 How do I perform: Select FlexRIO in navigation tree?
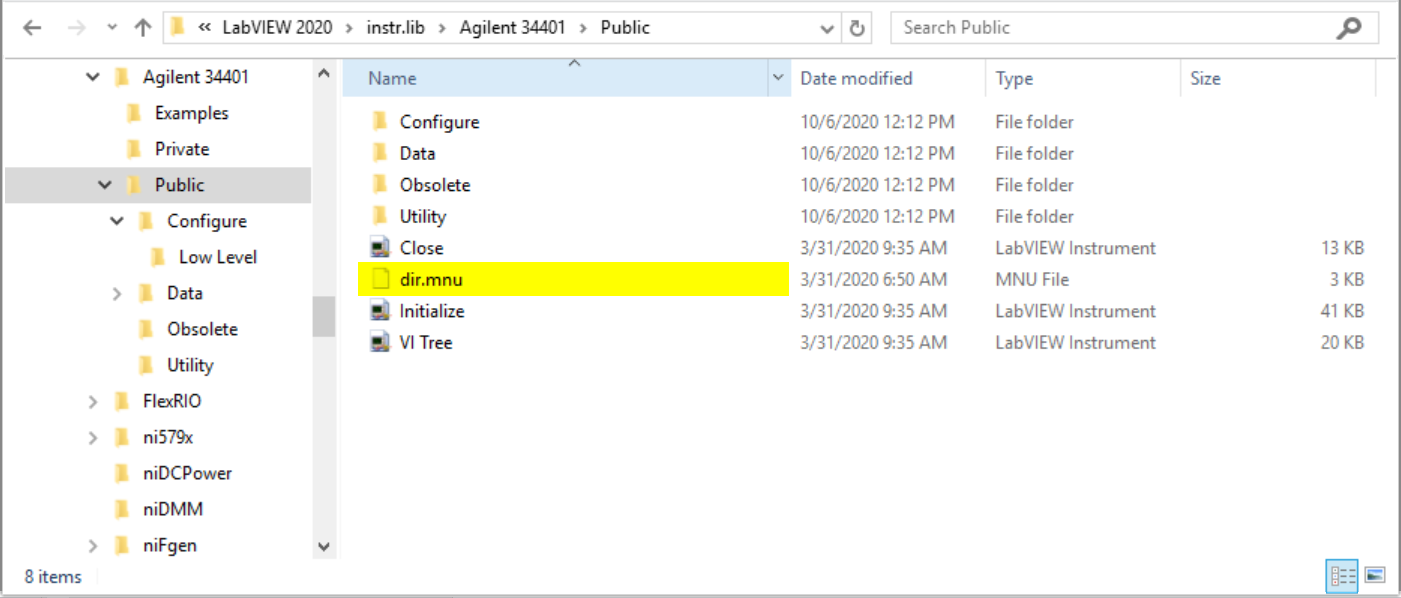pos(172,401)
